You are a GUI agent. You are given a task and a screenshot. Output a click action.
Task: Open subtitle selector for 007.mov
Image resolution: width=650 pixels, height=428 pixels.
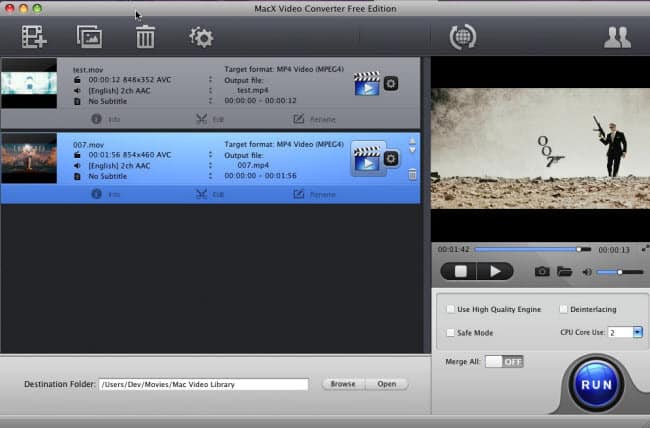pyautogui.click(x=210, y=176)
